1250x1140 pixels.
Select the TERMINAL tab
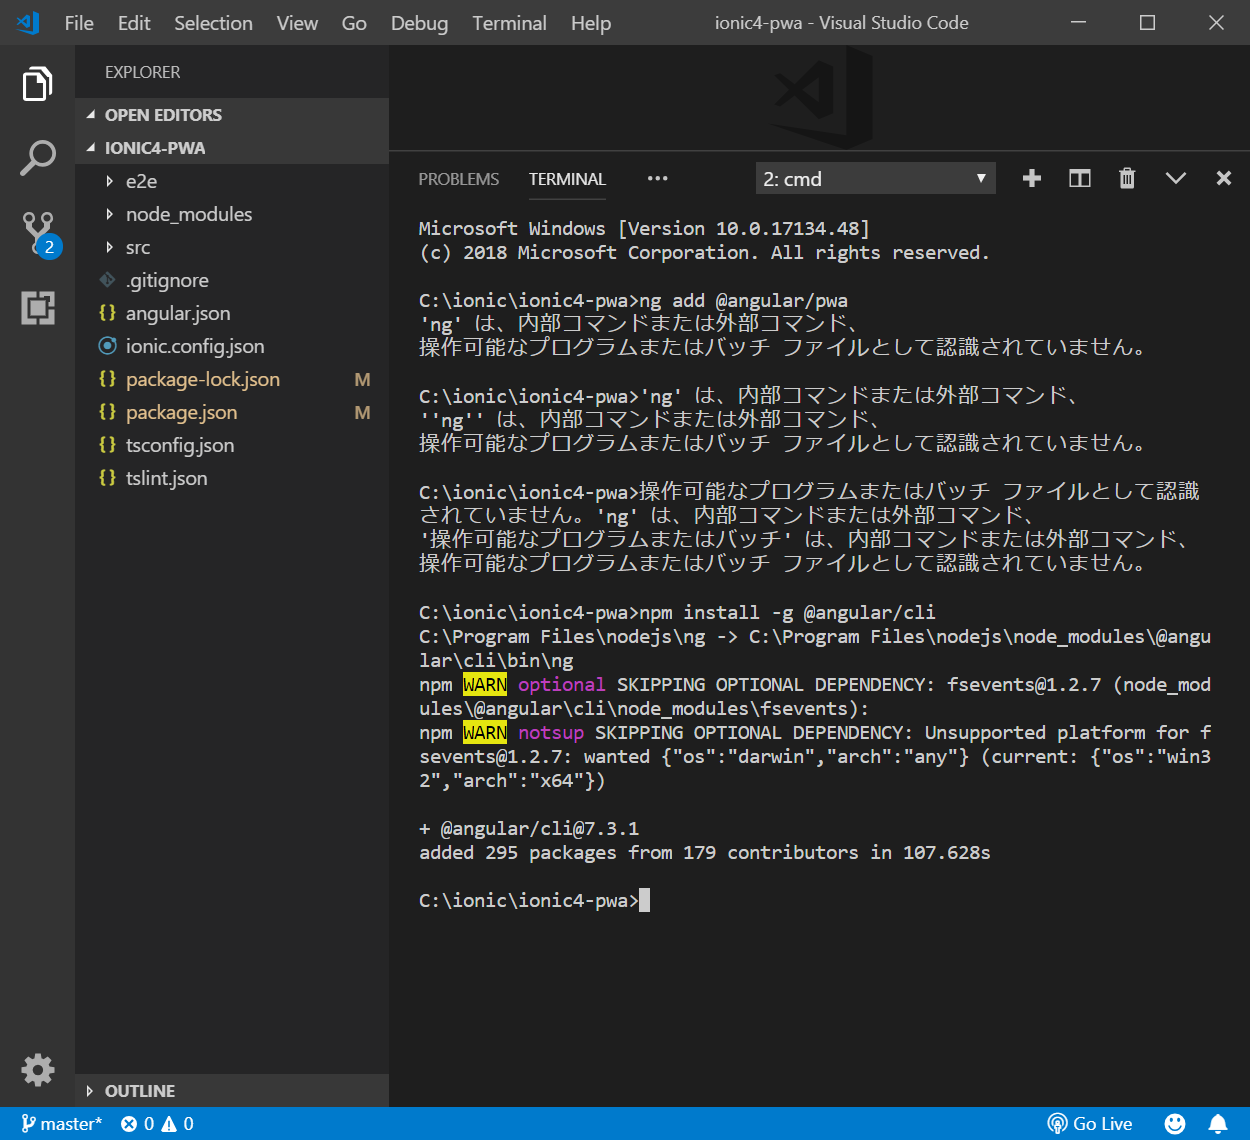[567, 179]
